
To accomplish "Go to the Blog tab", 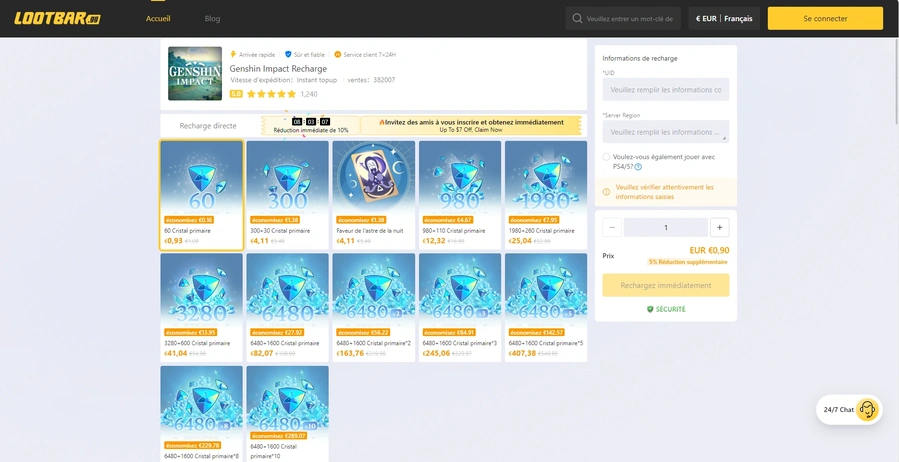I will [x=212, y=18].
